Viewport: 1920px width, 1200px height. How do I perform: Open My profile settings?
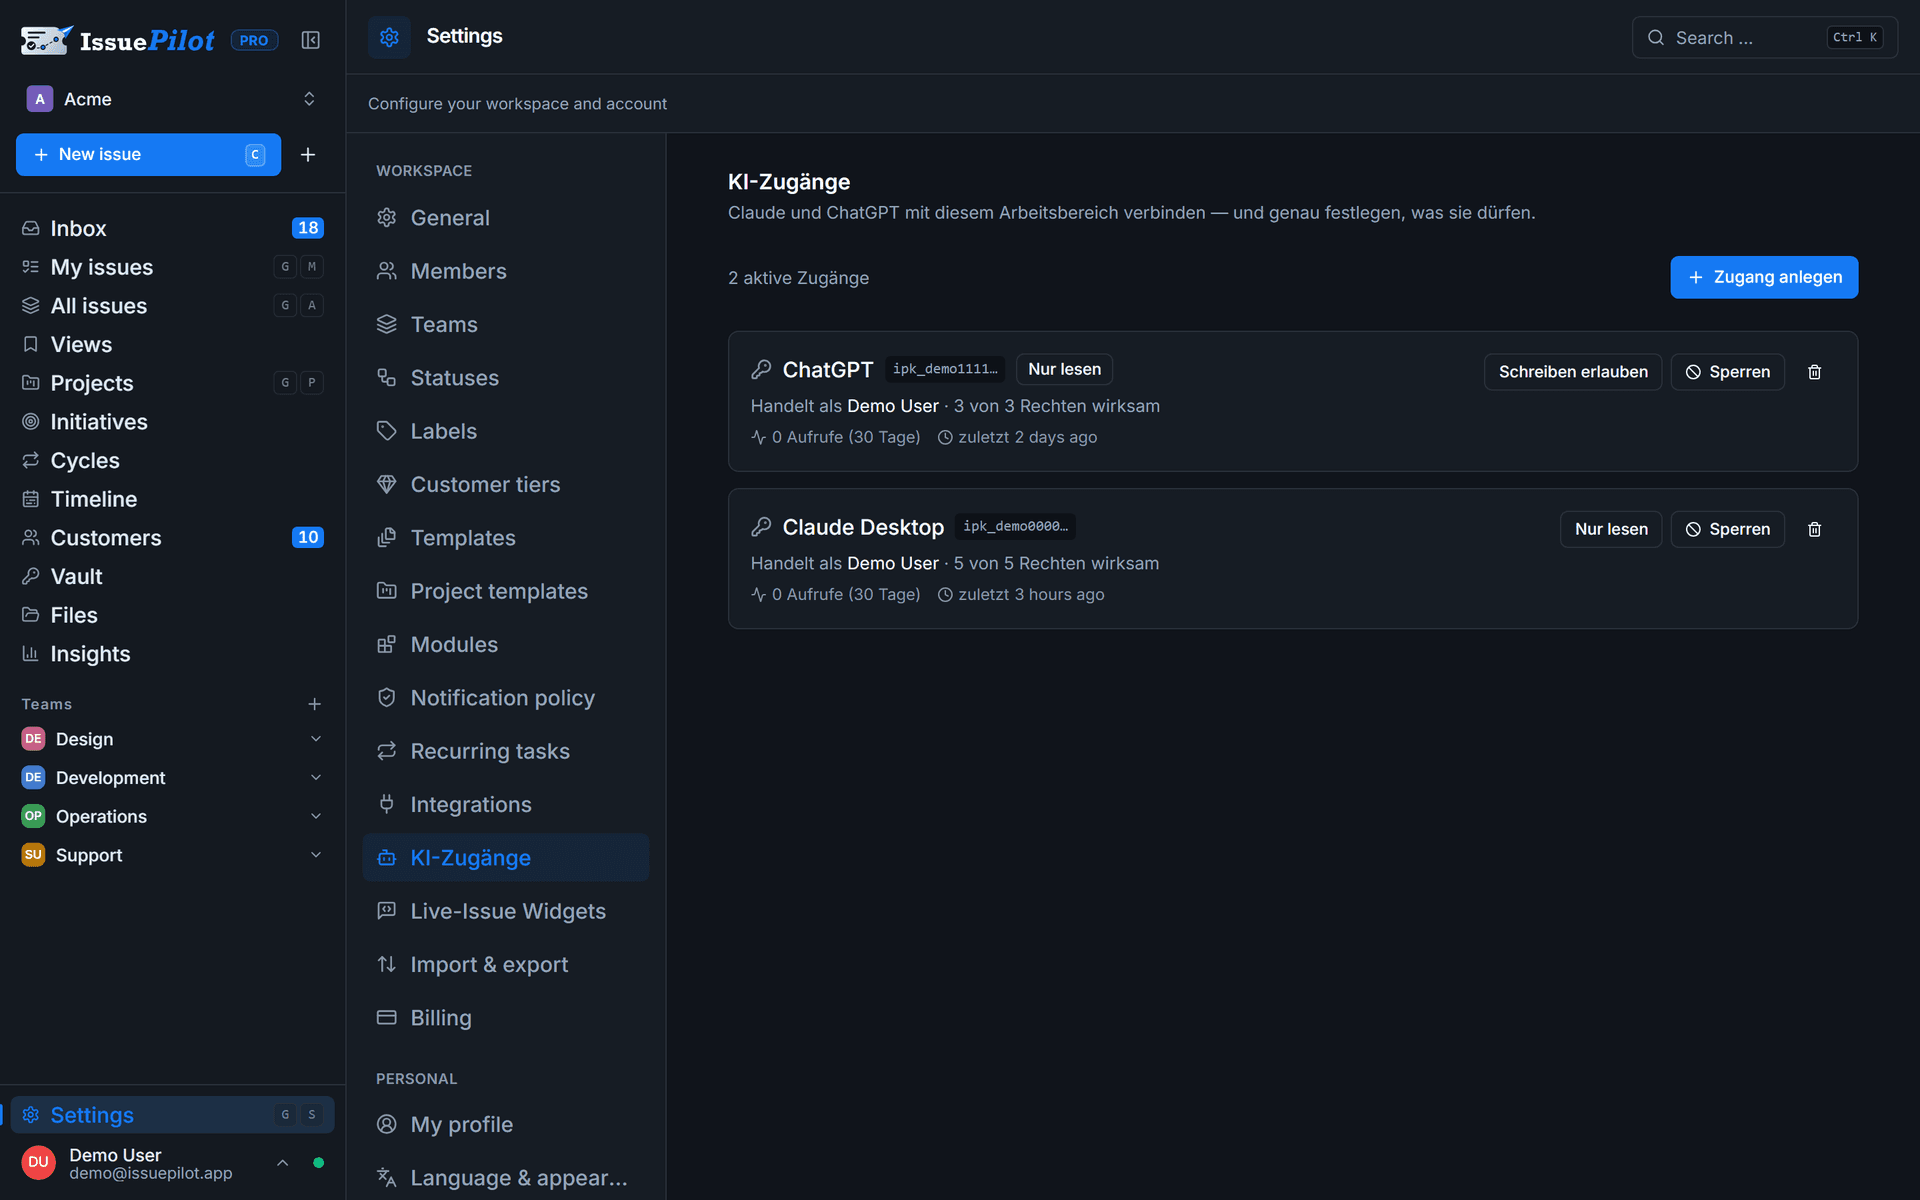(506, 1124)
